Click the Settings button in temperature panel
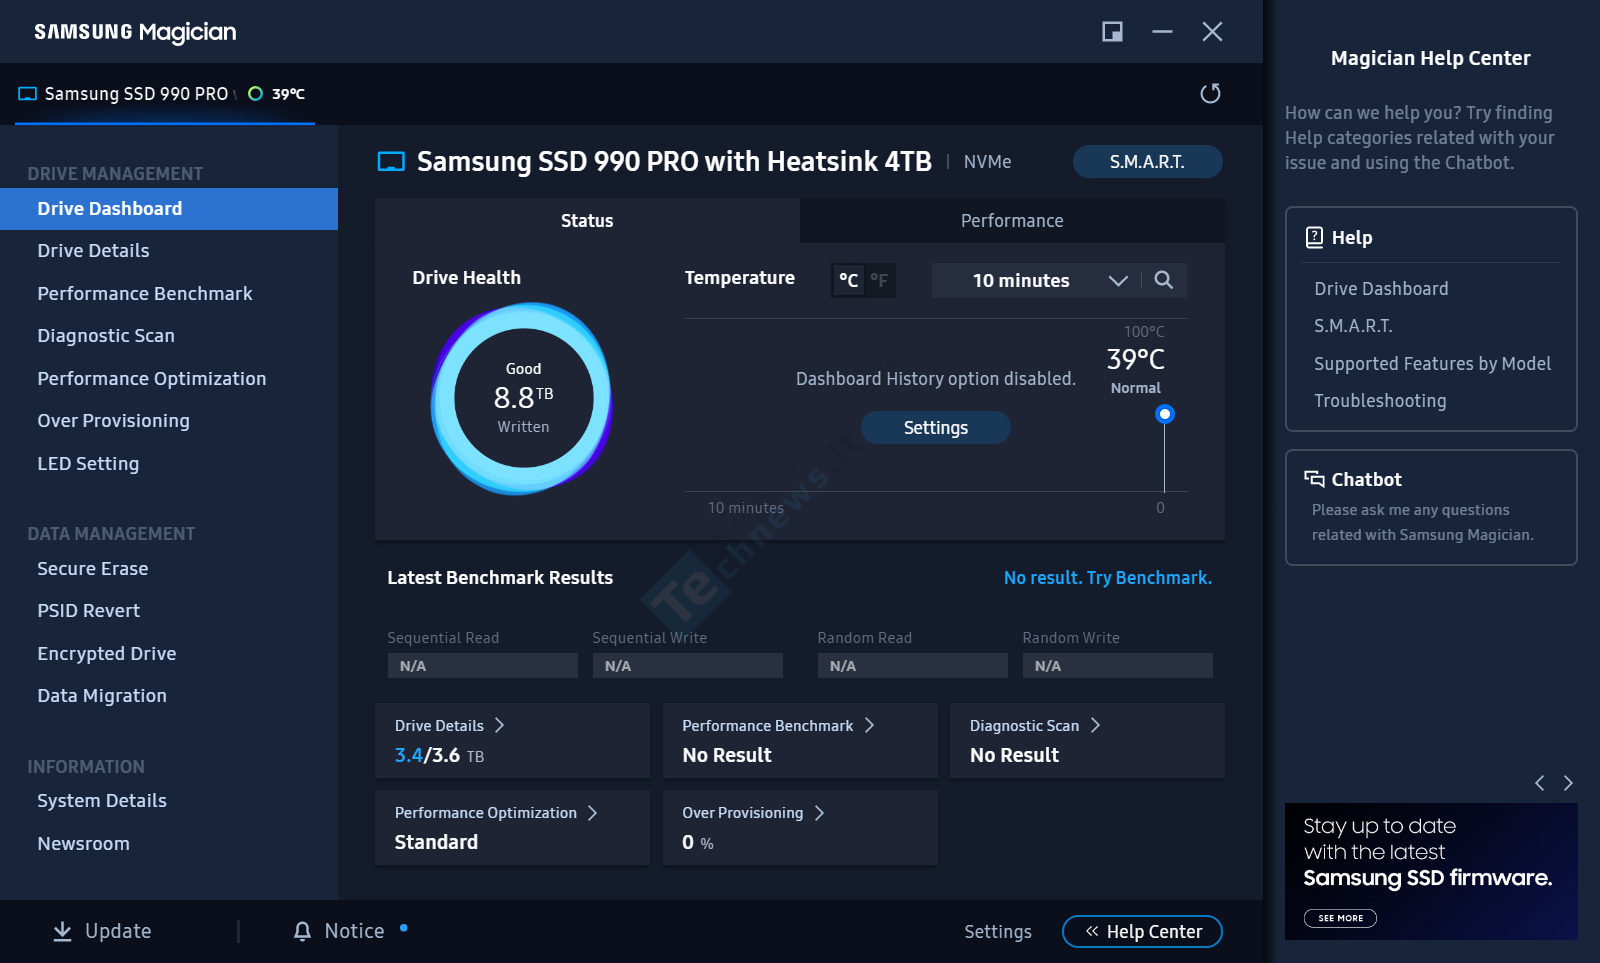This screenshot has height=963, width=1600. (x=936, y=428)
